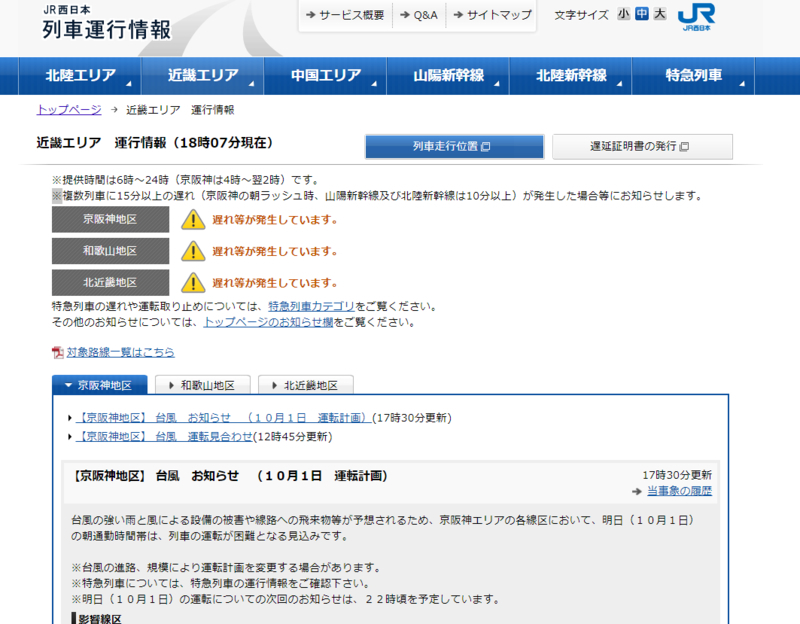
Task: Open the 北陸エリア menu
Action: 80,76
